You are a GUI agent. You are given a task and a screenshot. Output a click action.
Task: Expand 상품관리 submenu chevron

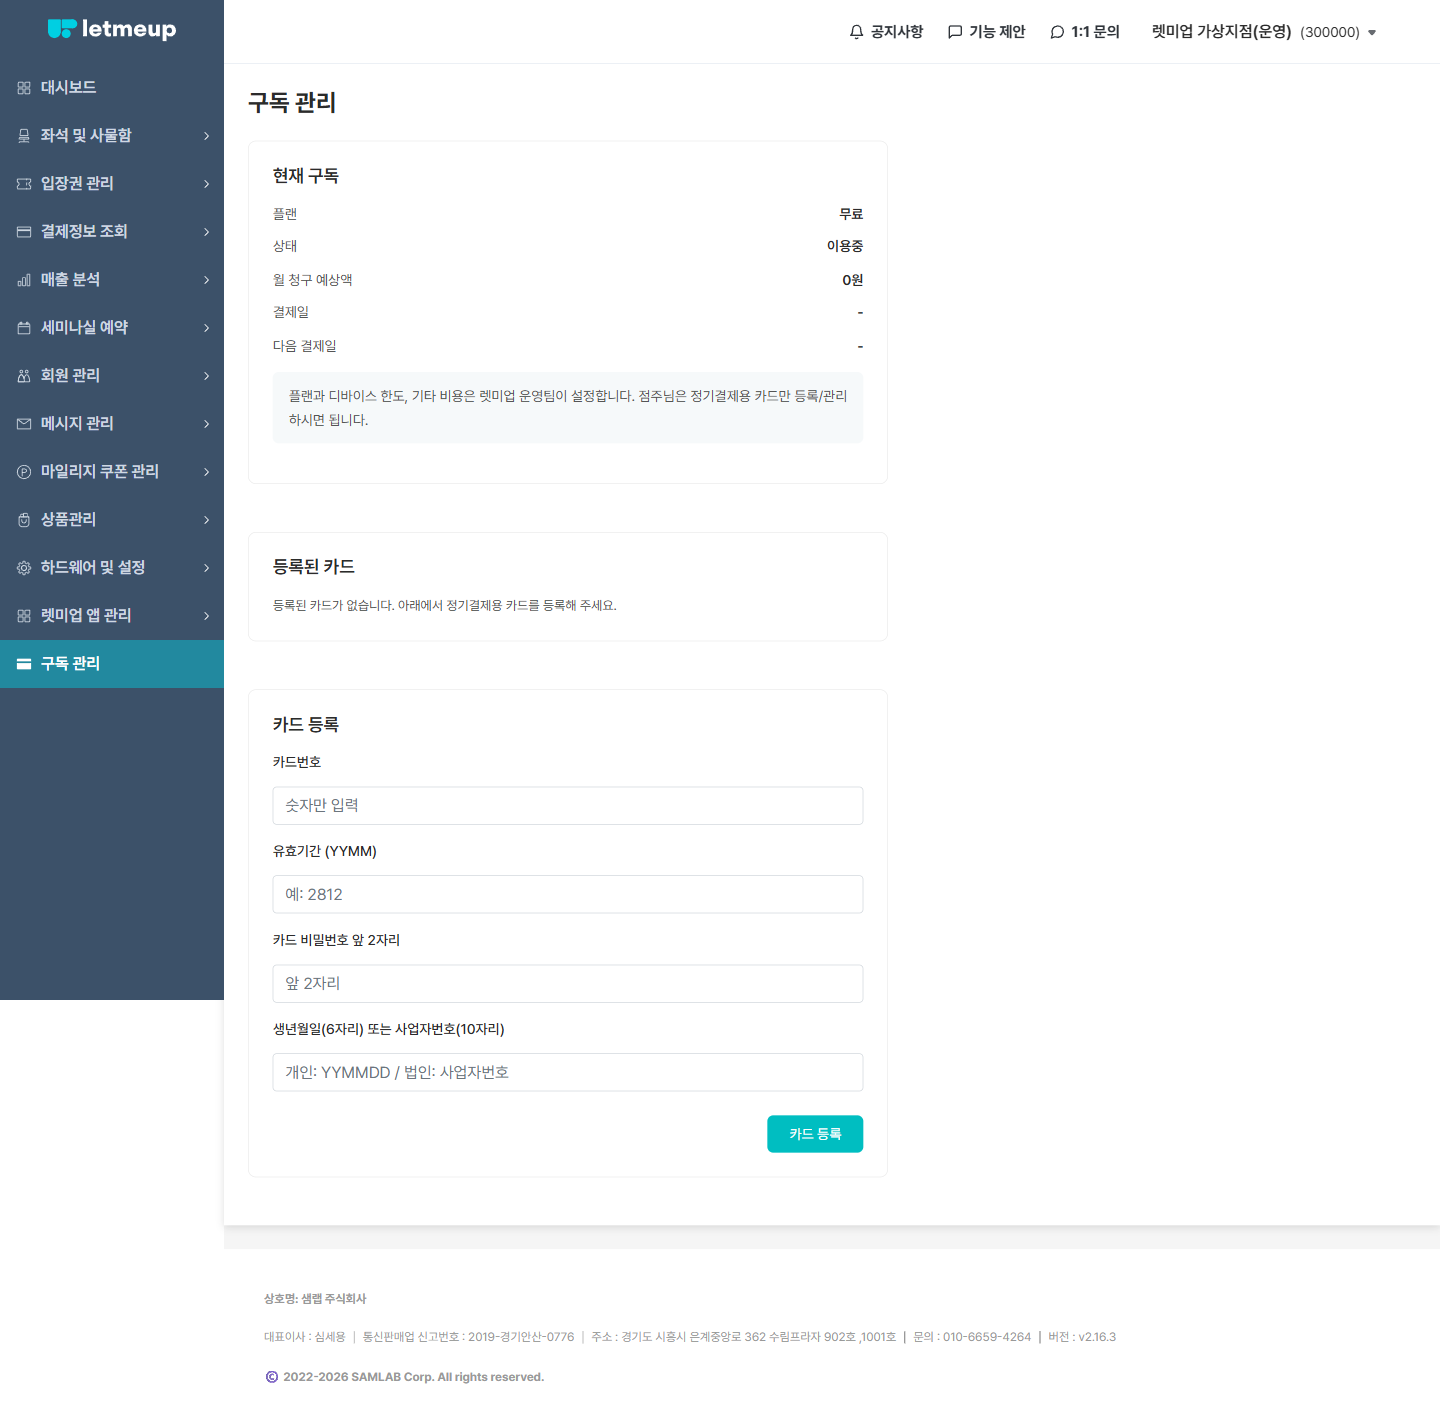click(207, 520)
